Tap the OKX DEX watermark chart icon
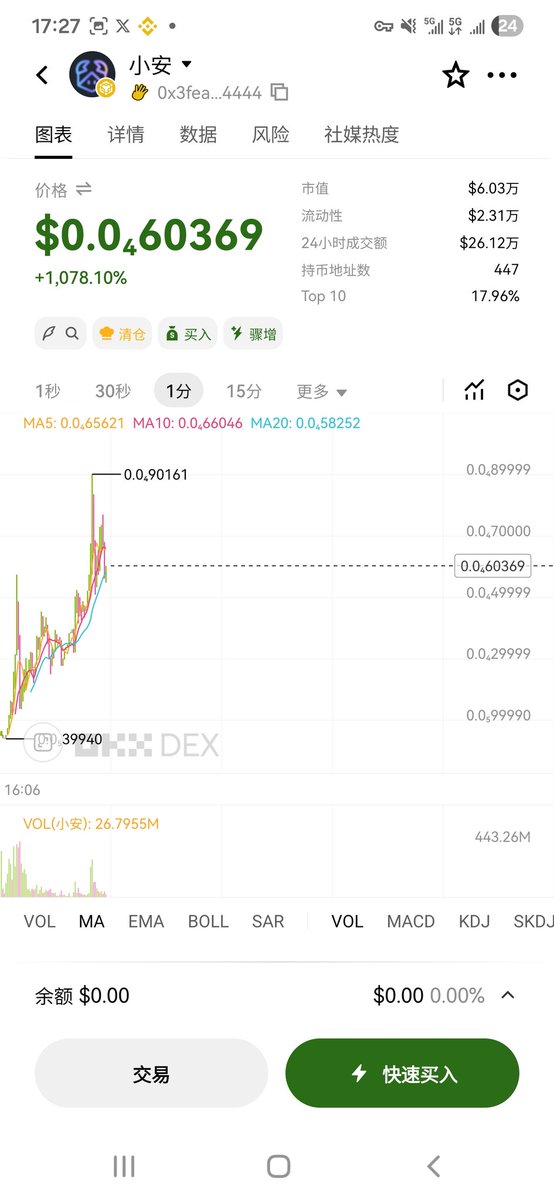Screen dimensions: 554x1200 [x=43, y=741]
